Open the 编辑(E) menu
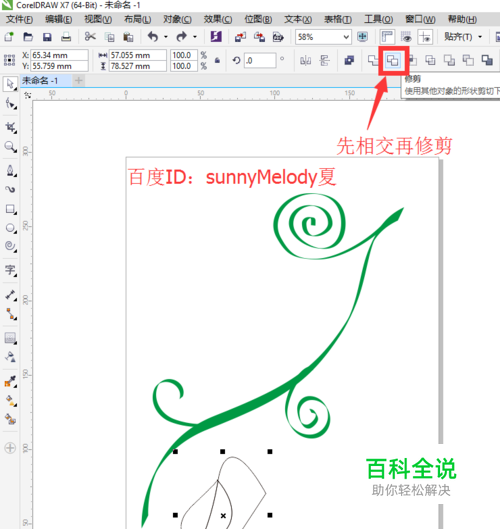Image resolution: width=500 pixels, height=529 pixels. 58,19
